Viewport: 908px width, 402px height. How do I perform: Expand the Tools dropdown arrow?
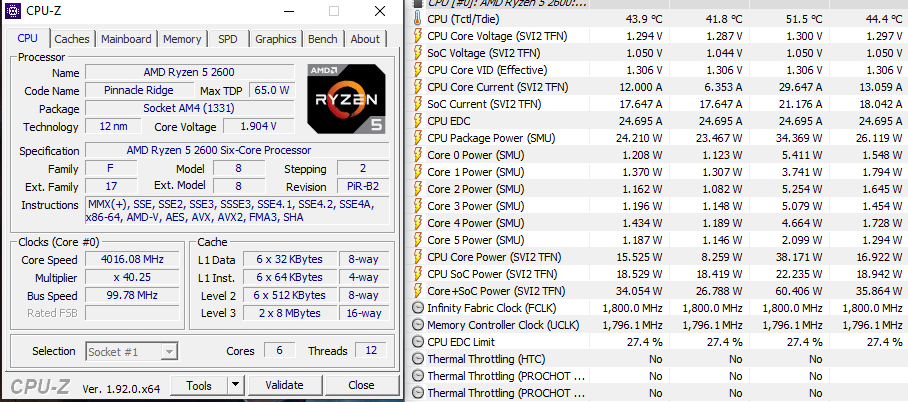(x=235, y=385)
